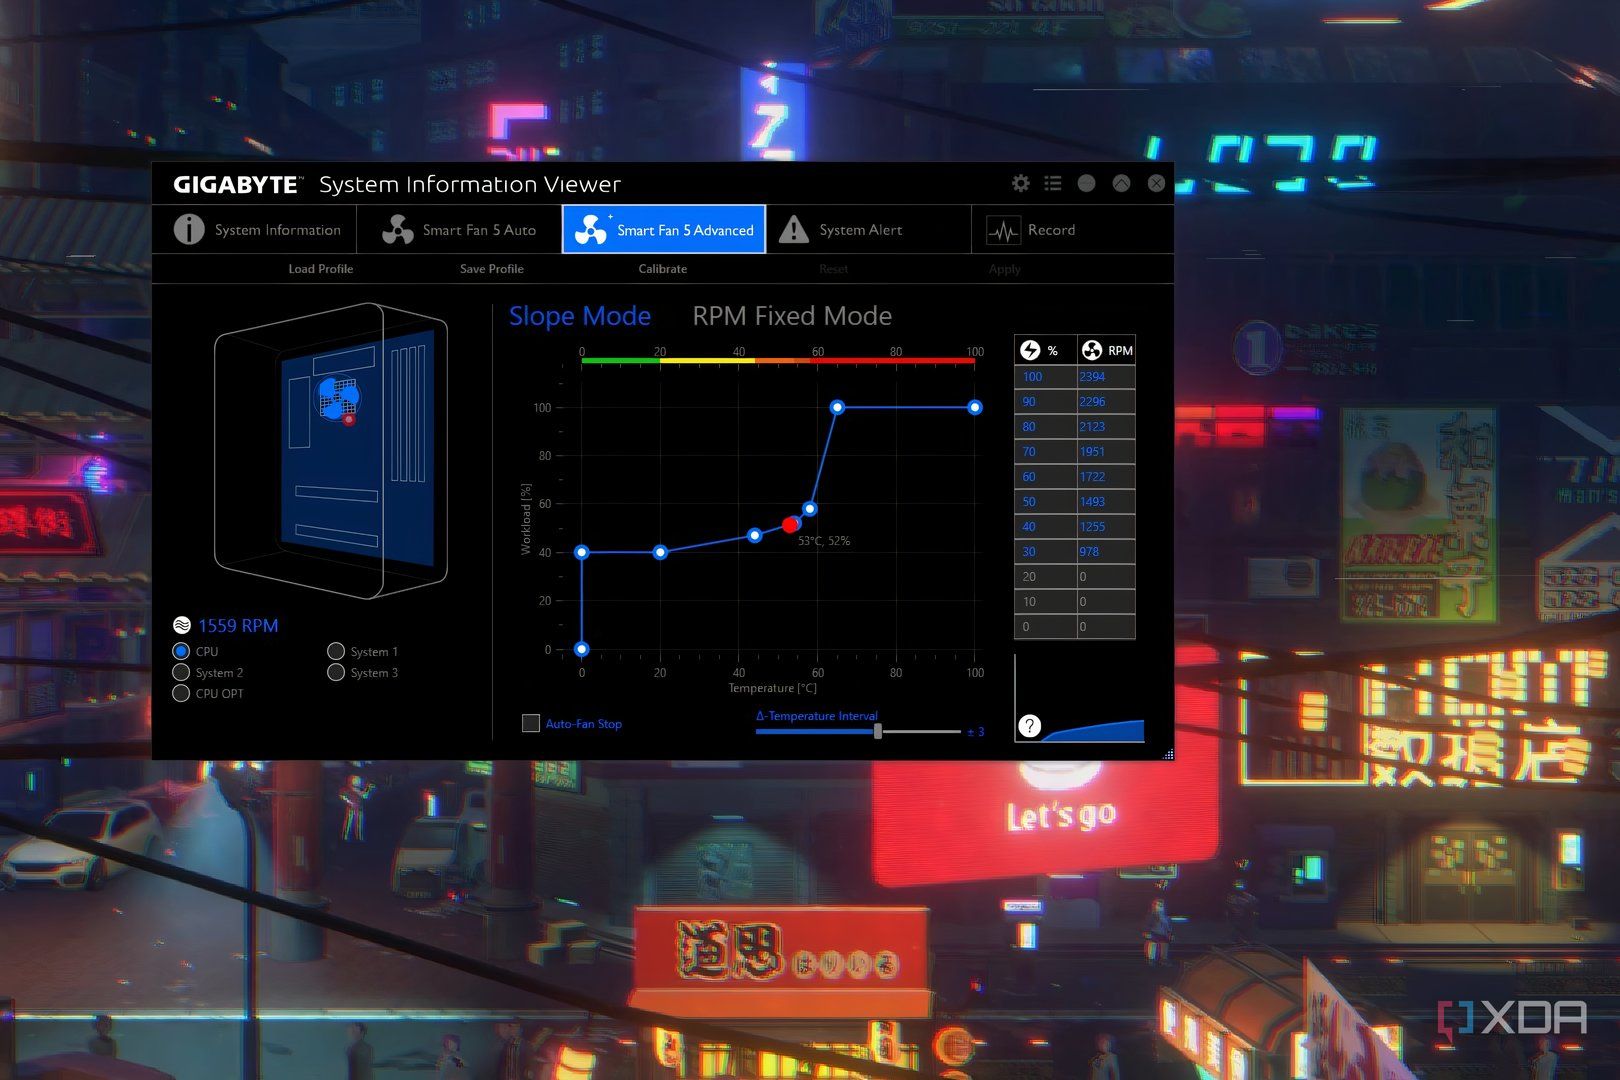Open the System Alert tab

pyautogui.click(x=841, y=230)
